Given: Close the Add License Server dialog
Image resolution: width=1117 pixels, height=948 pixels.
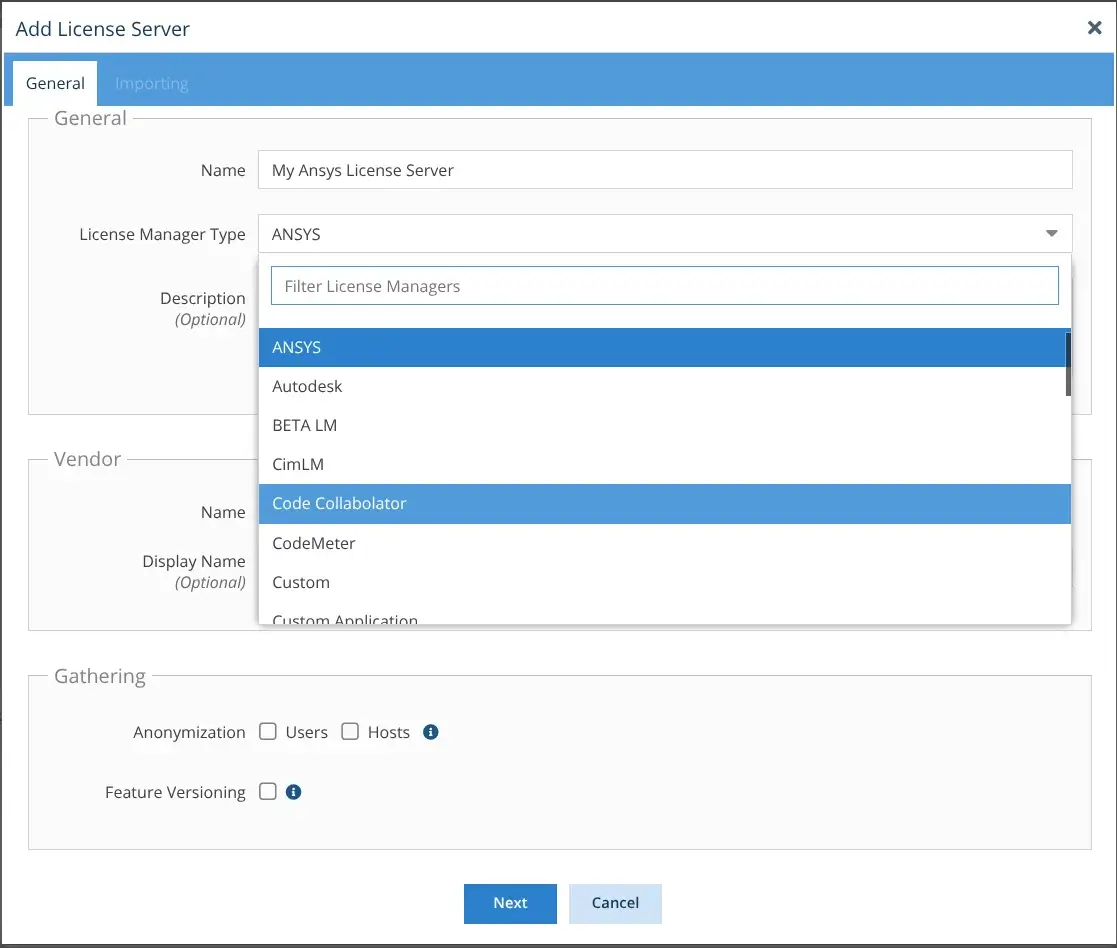Looking at the screenshot, I should tap(1094, 28).
